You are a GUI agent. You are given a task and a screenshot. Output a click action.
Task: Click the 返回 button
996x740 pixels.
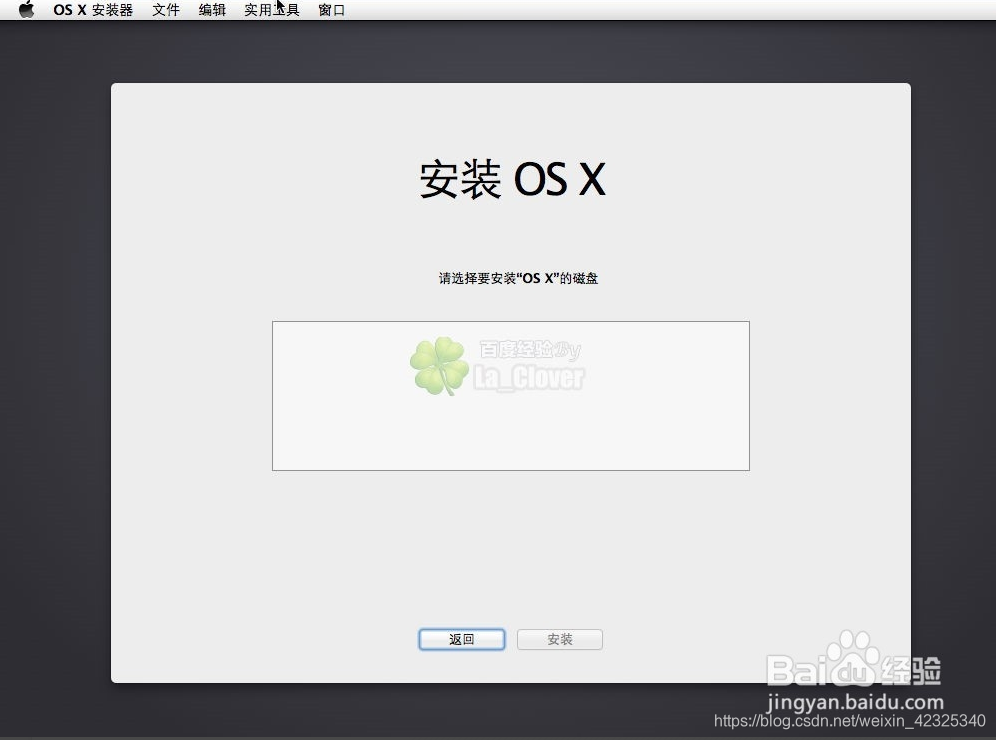click(462, 639)
